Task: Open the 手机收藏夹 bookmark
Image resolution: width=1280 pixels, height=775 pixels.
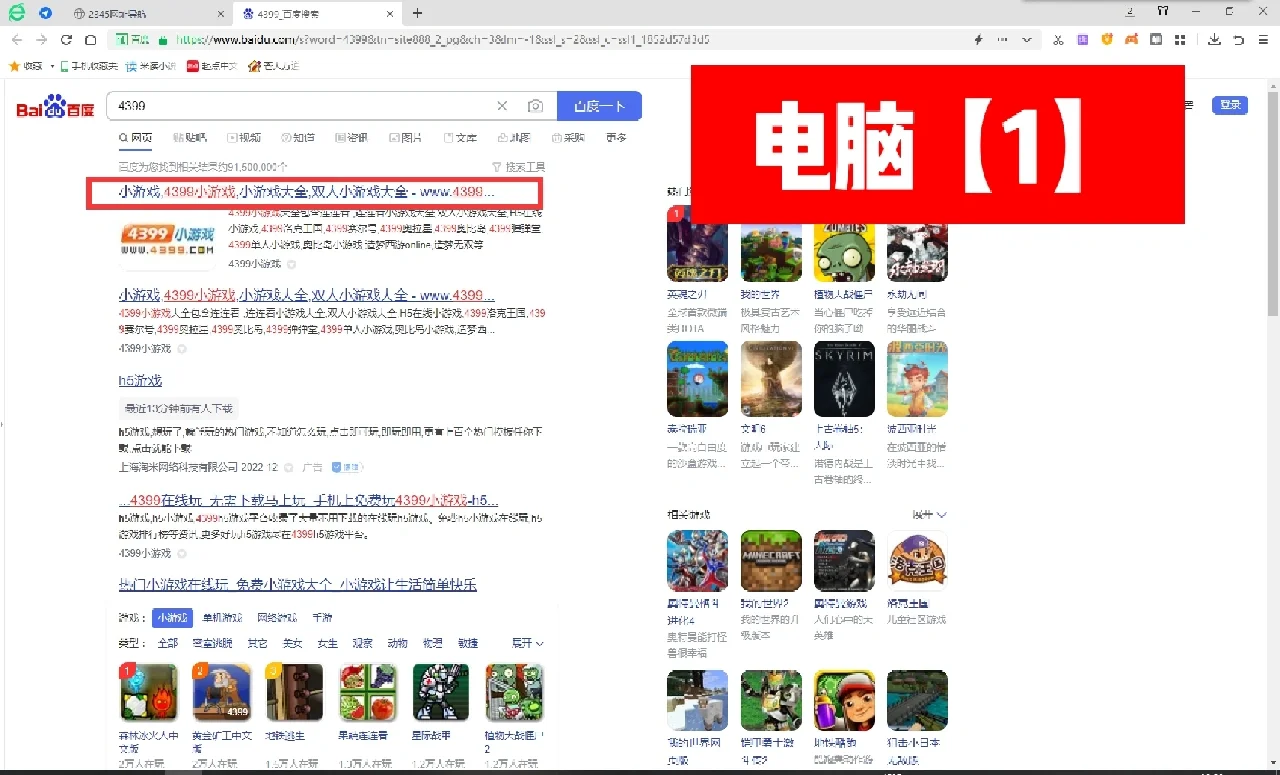Action: (x=89, y=66)
